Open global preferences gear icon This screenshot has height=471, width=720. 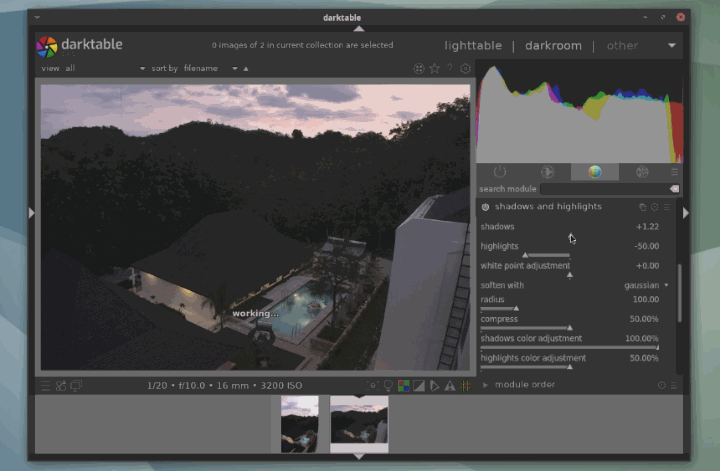coord(465,68)
